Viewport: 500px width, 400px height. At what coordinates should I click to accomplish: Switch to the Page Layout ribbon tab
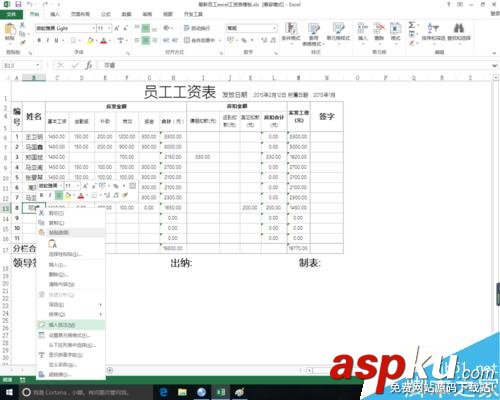point(80,14)
